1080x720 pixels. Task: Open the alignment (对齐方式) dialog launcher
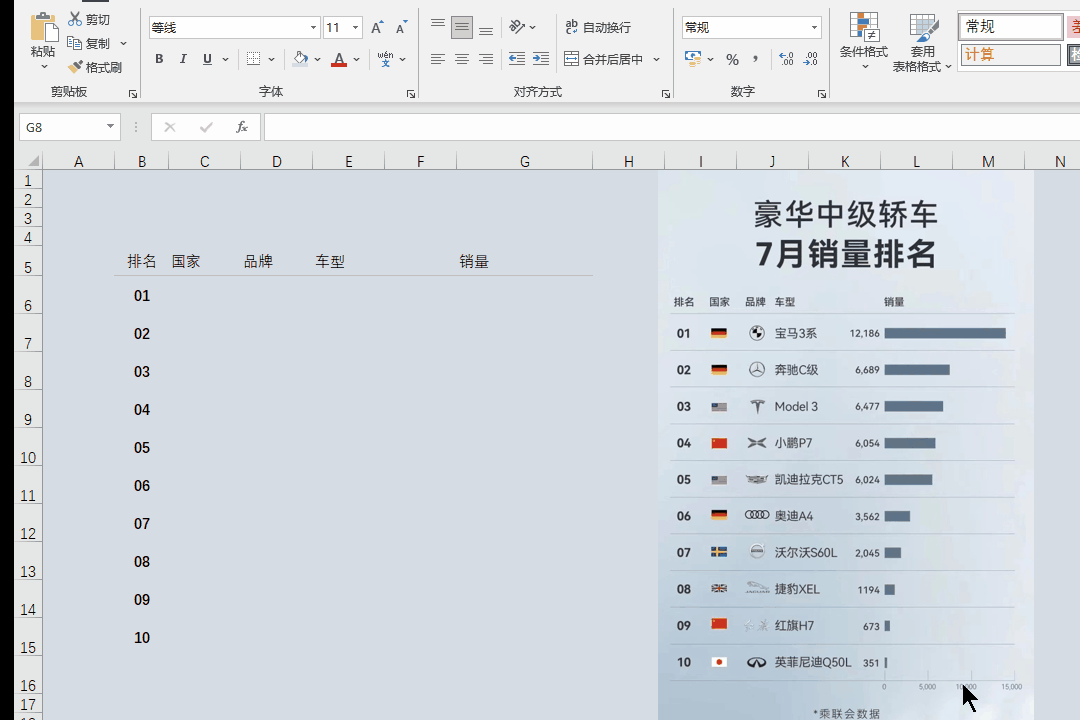coord(666,94)
